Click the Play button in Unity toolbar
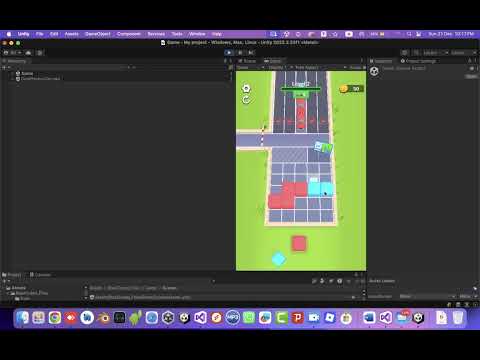480x360 pixels. [x=229, y=53]
